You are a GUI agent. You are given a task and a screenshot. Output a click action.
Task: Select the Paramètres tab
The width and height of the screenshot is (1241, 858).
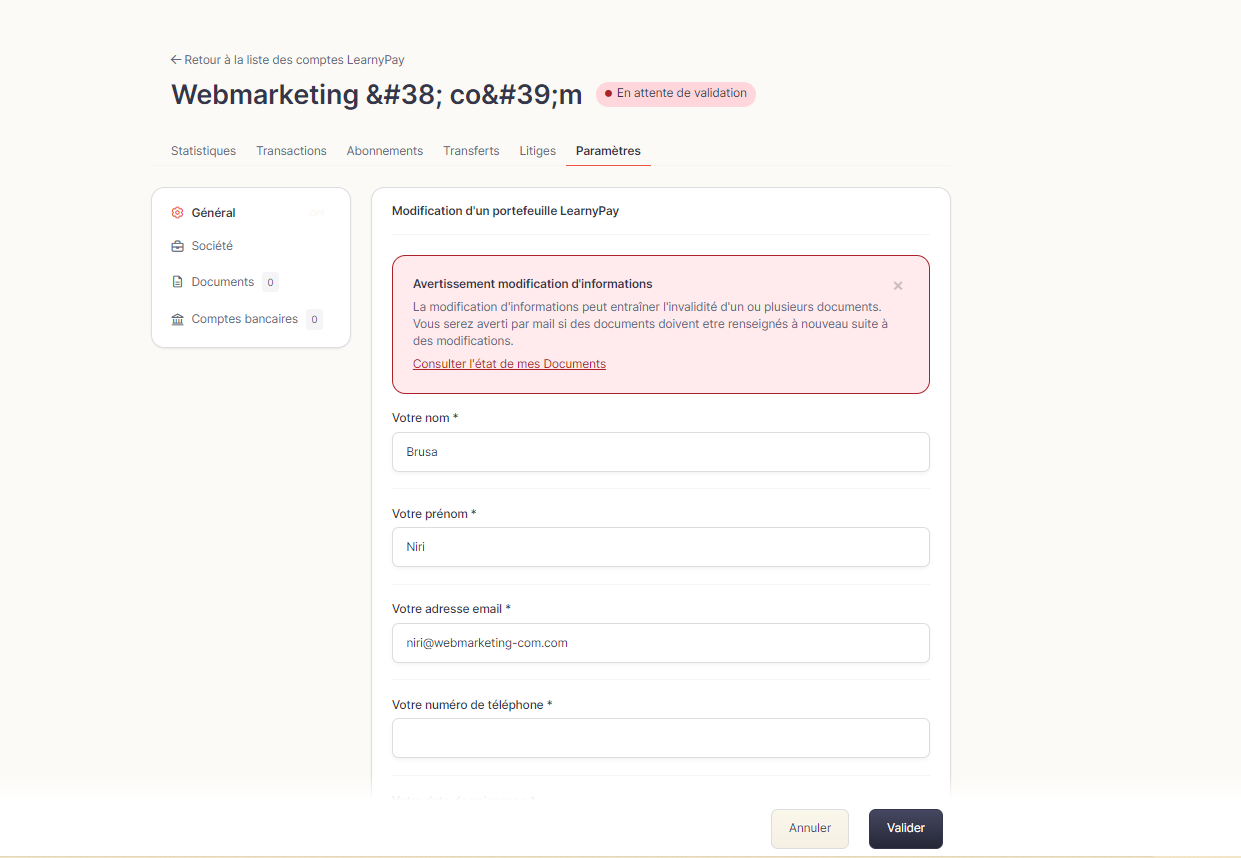[608, 151]
